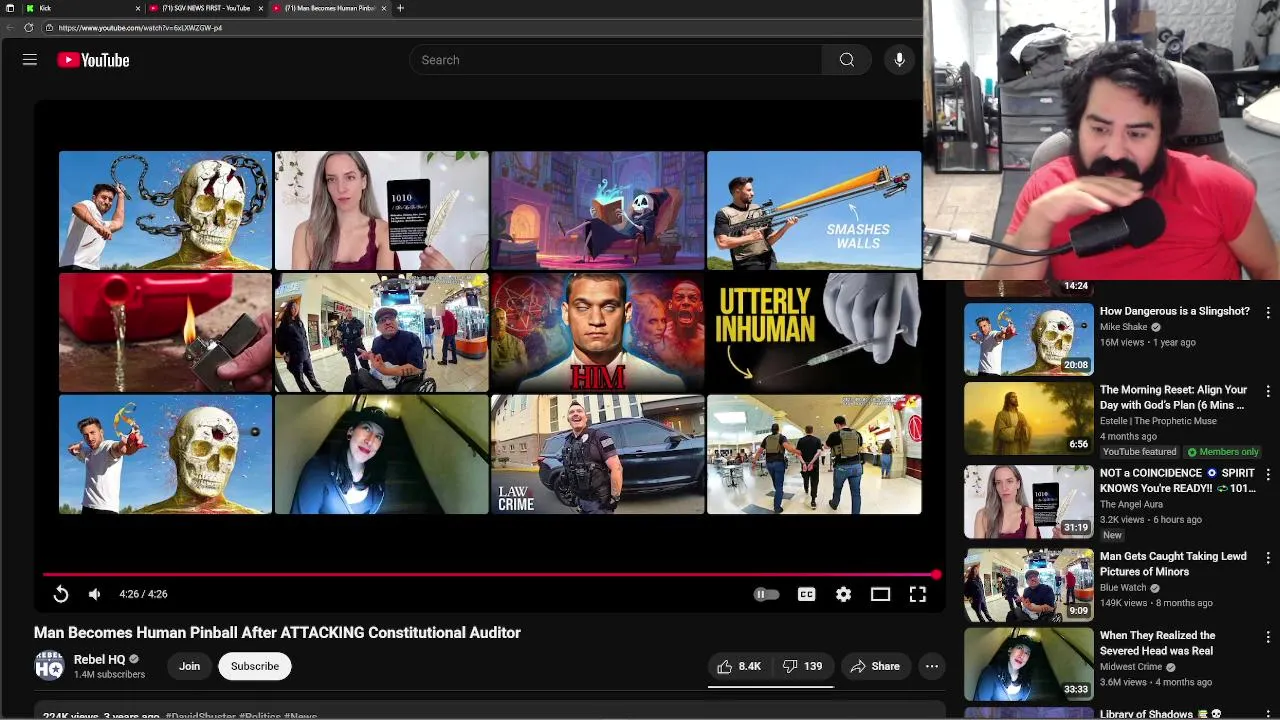Click the search magnifier button
The width and height of the screenshot is (1280, 720).
point(847,60)
